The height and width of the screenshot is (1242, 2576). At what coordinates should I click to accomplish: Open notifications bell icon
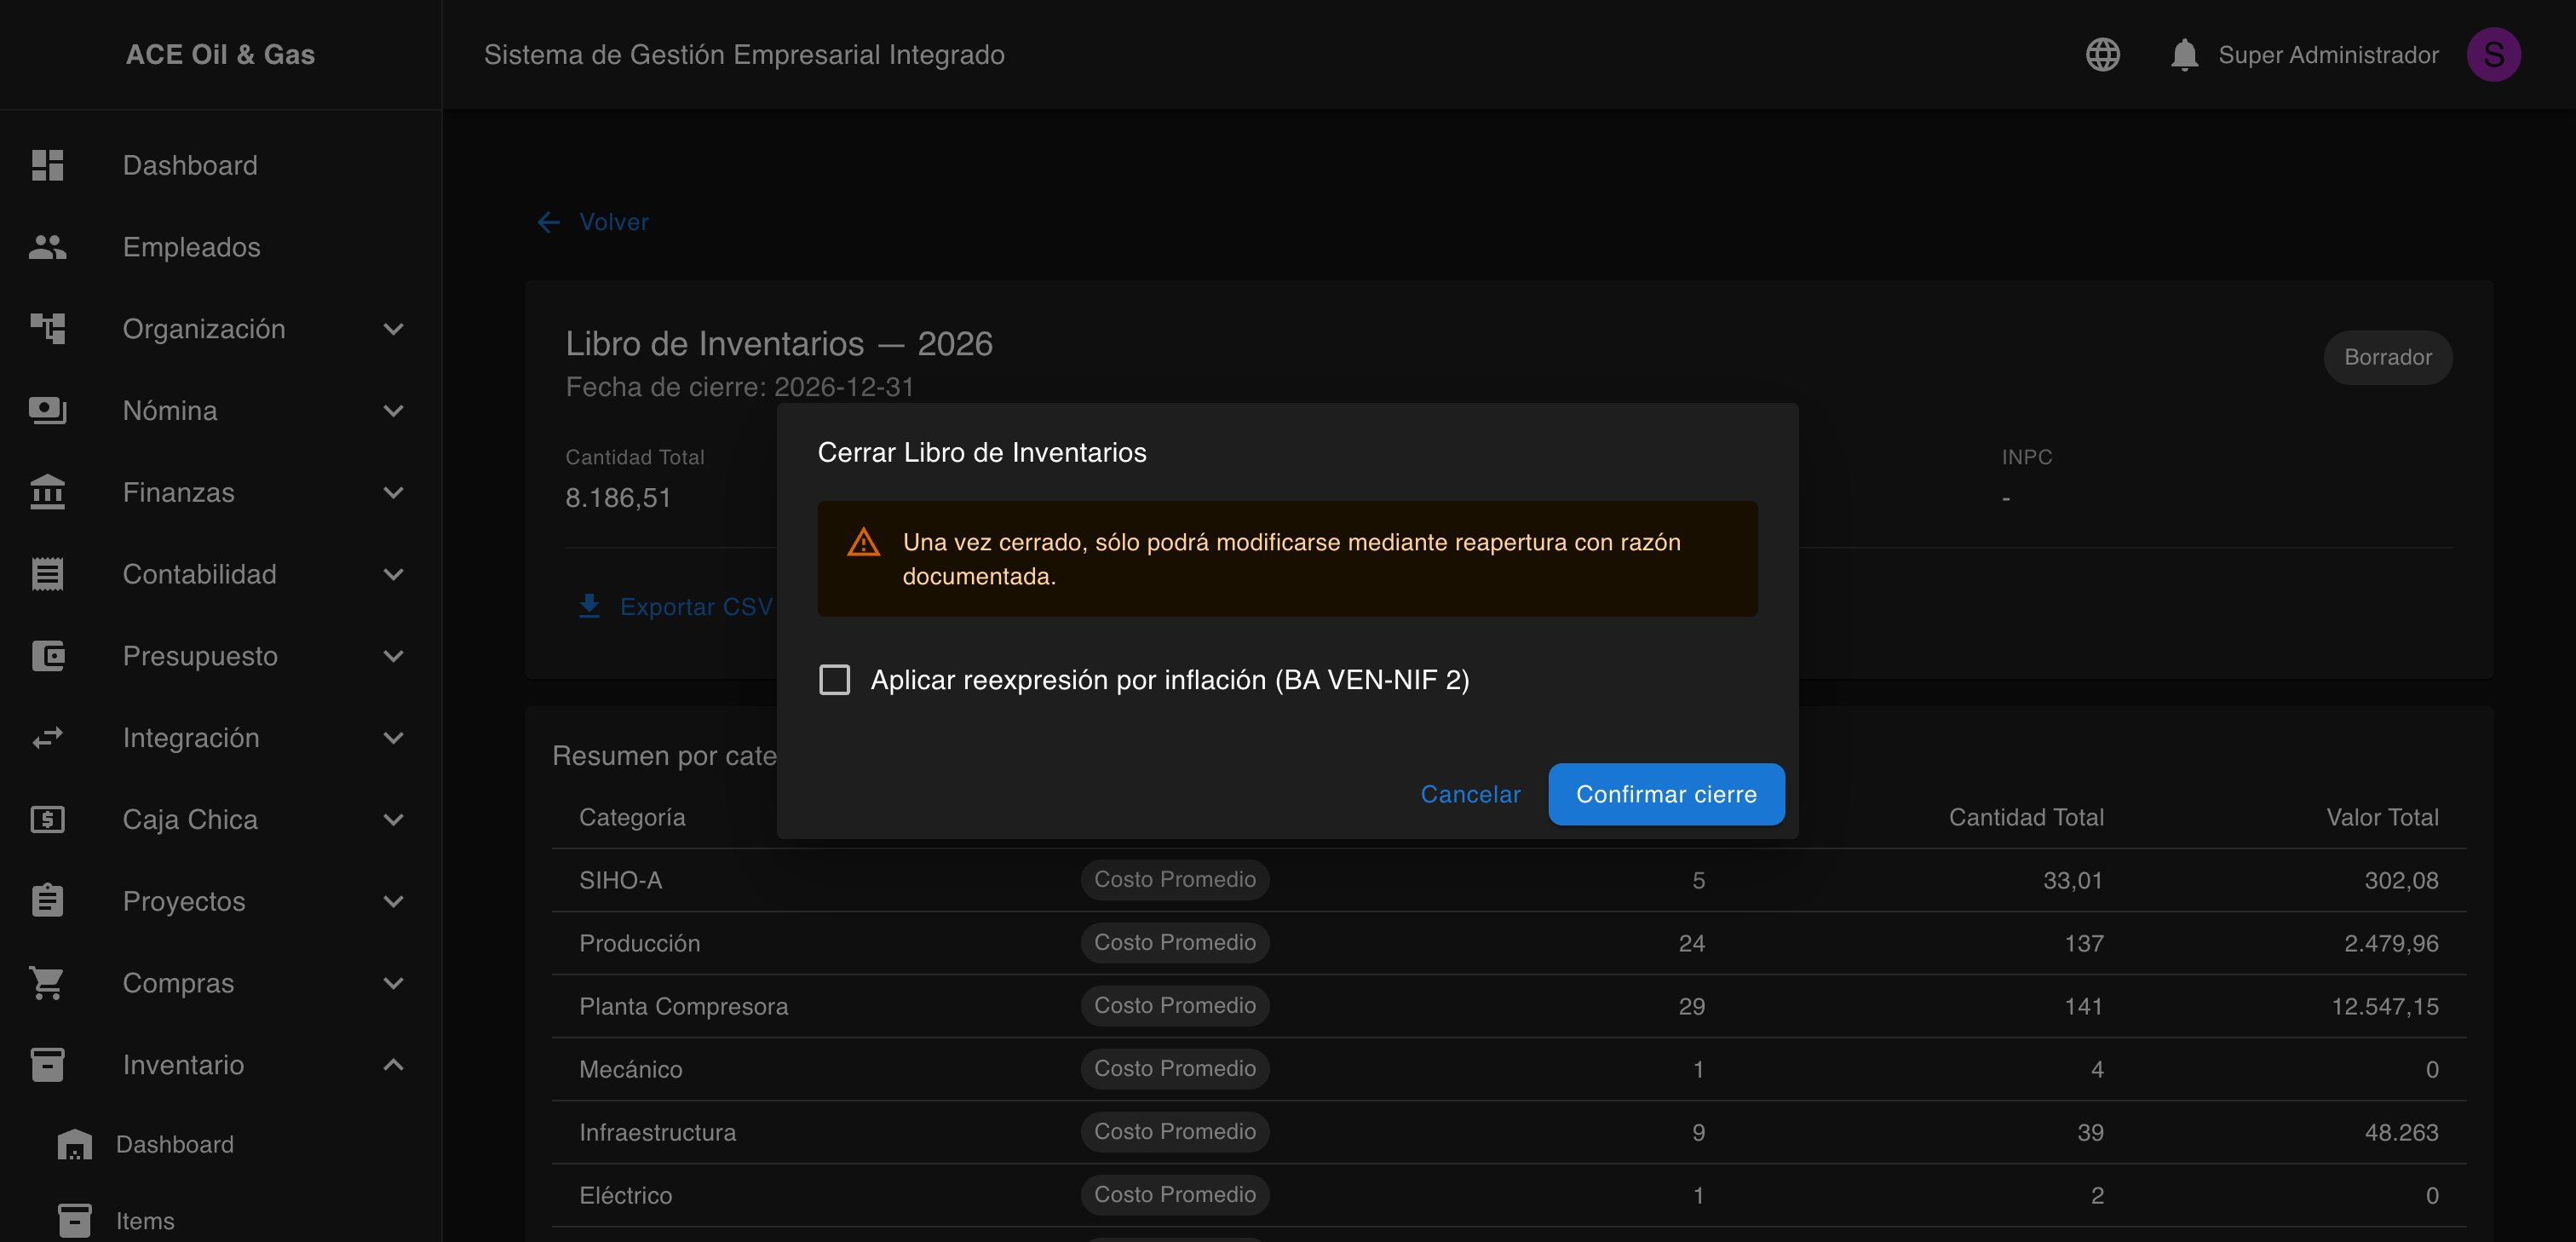click(x=2184, y=54)
